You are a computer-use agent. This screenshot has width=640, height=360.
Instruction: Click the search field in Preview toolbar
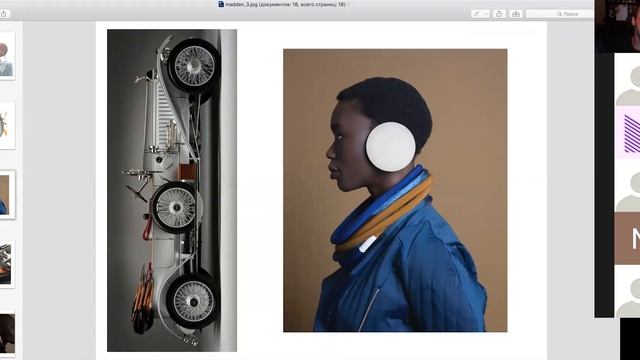560,14
